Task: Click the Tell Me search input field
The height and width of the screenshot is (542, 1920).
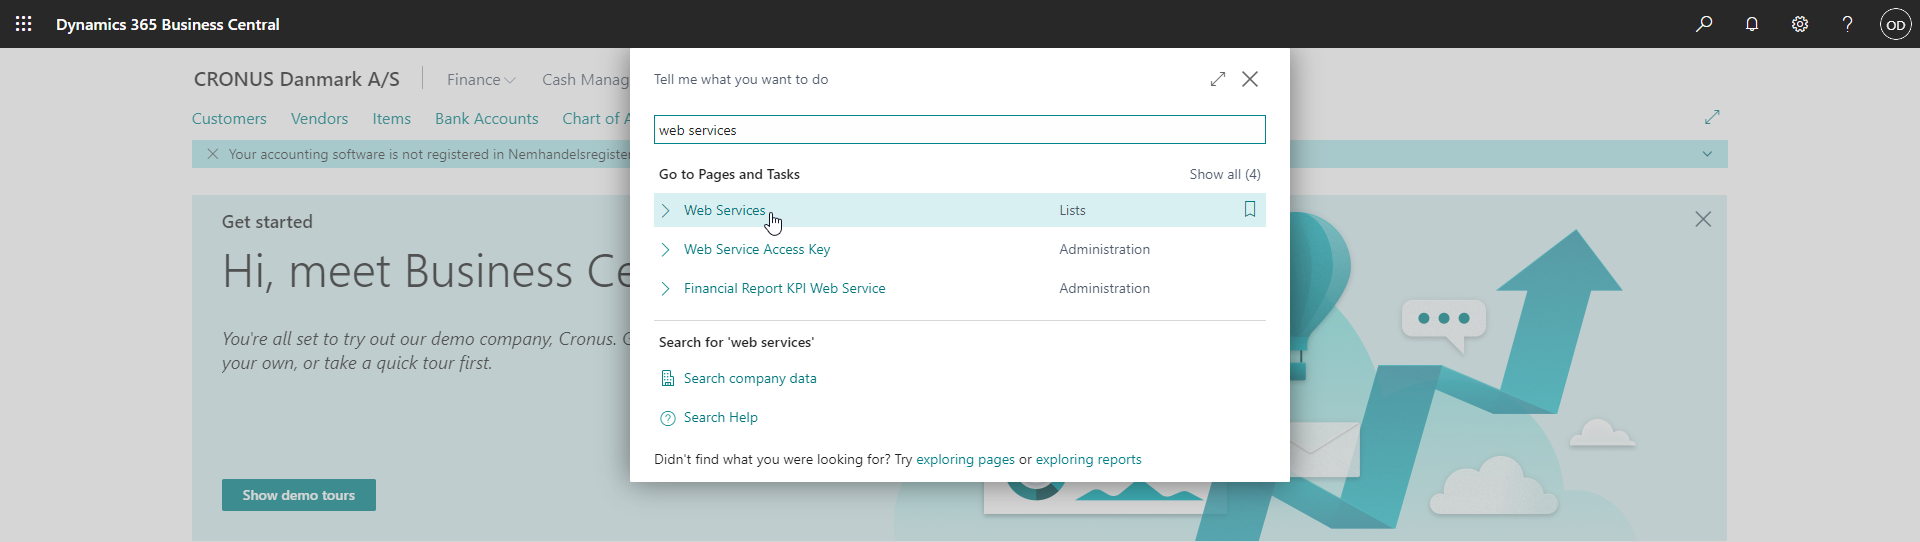Action: 960,130
